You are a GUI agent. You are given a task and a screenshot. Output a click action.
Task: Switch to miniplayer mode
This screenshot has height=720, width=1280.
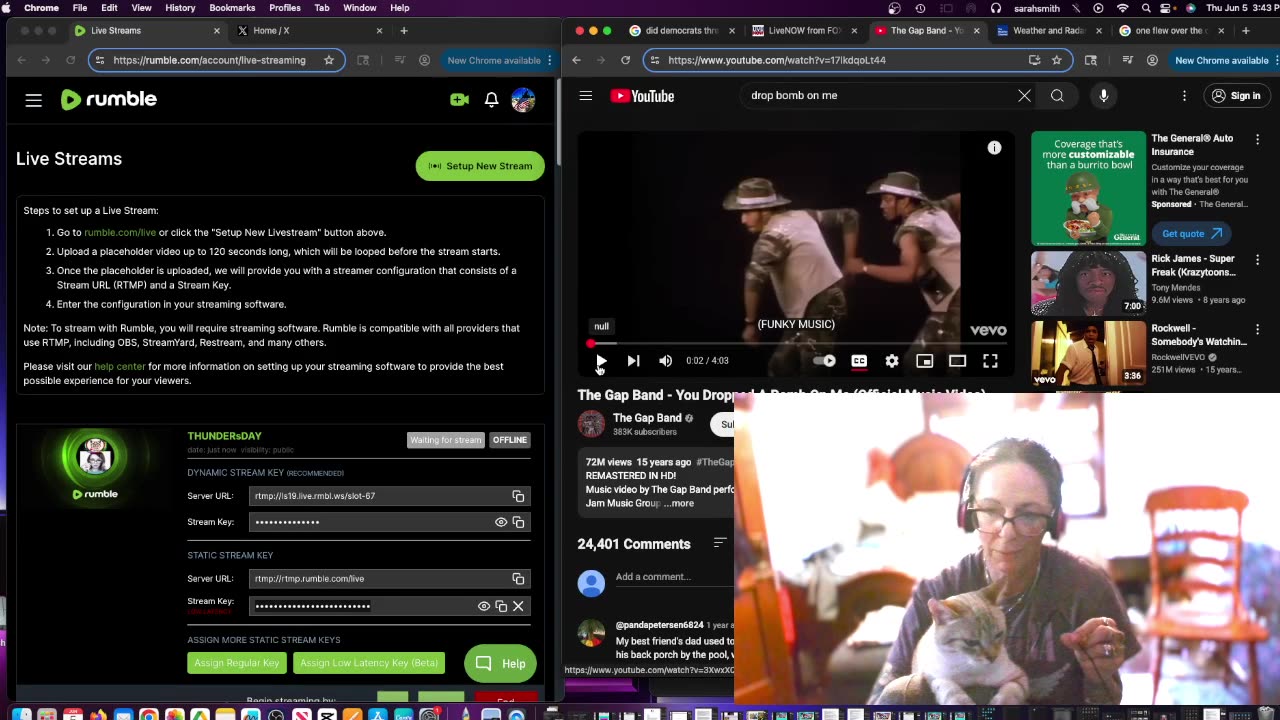(925, 361)
